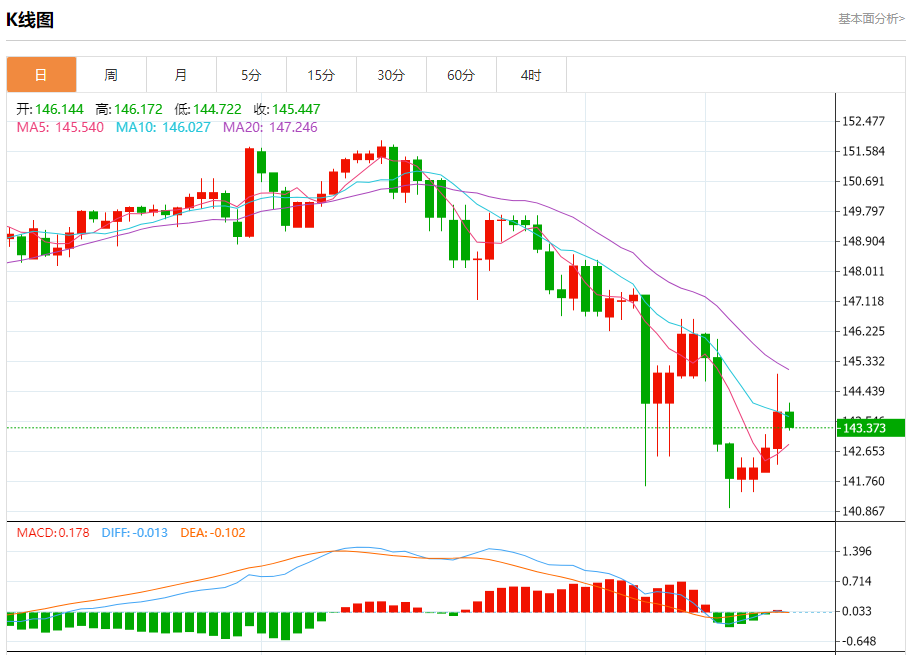Click the DIFF:-0.013 indicator label

click(x=134, y=532)
